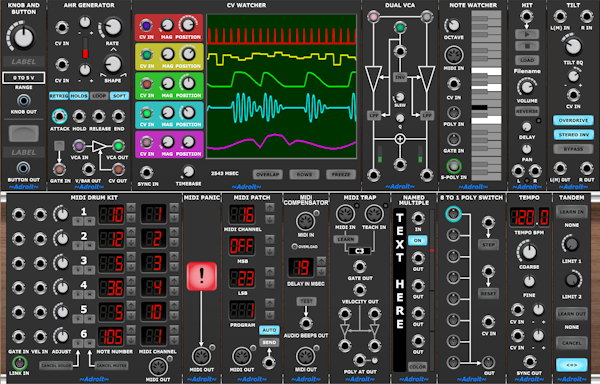Image resolution: width=600 pixels, height=384 pixels.
Task: Click the TEXT HERE label strip
Action: tap(399, 290)
